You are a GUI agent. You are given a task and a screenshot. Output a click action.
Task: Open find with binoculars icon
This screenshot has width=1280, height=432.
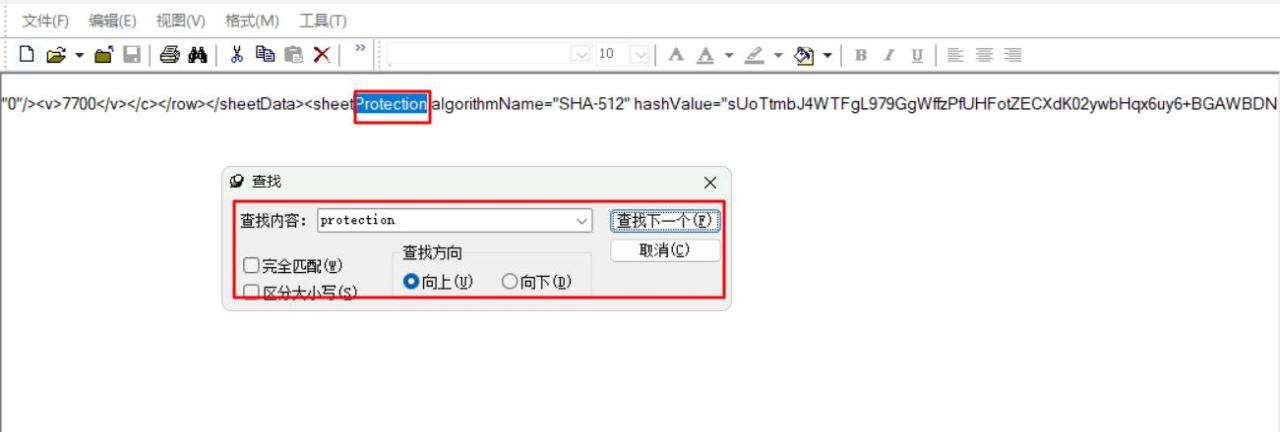[197, 55]
